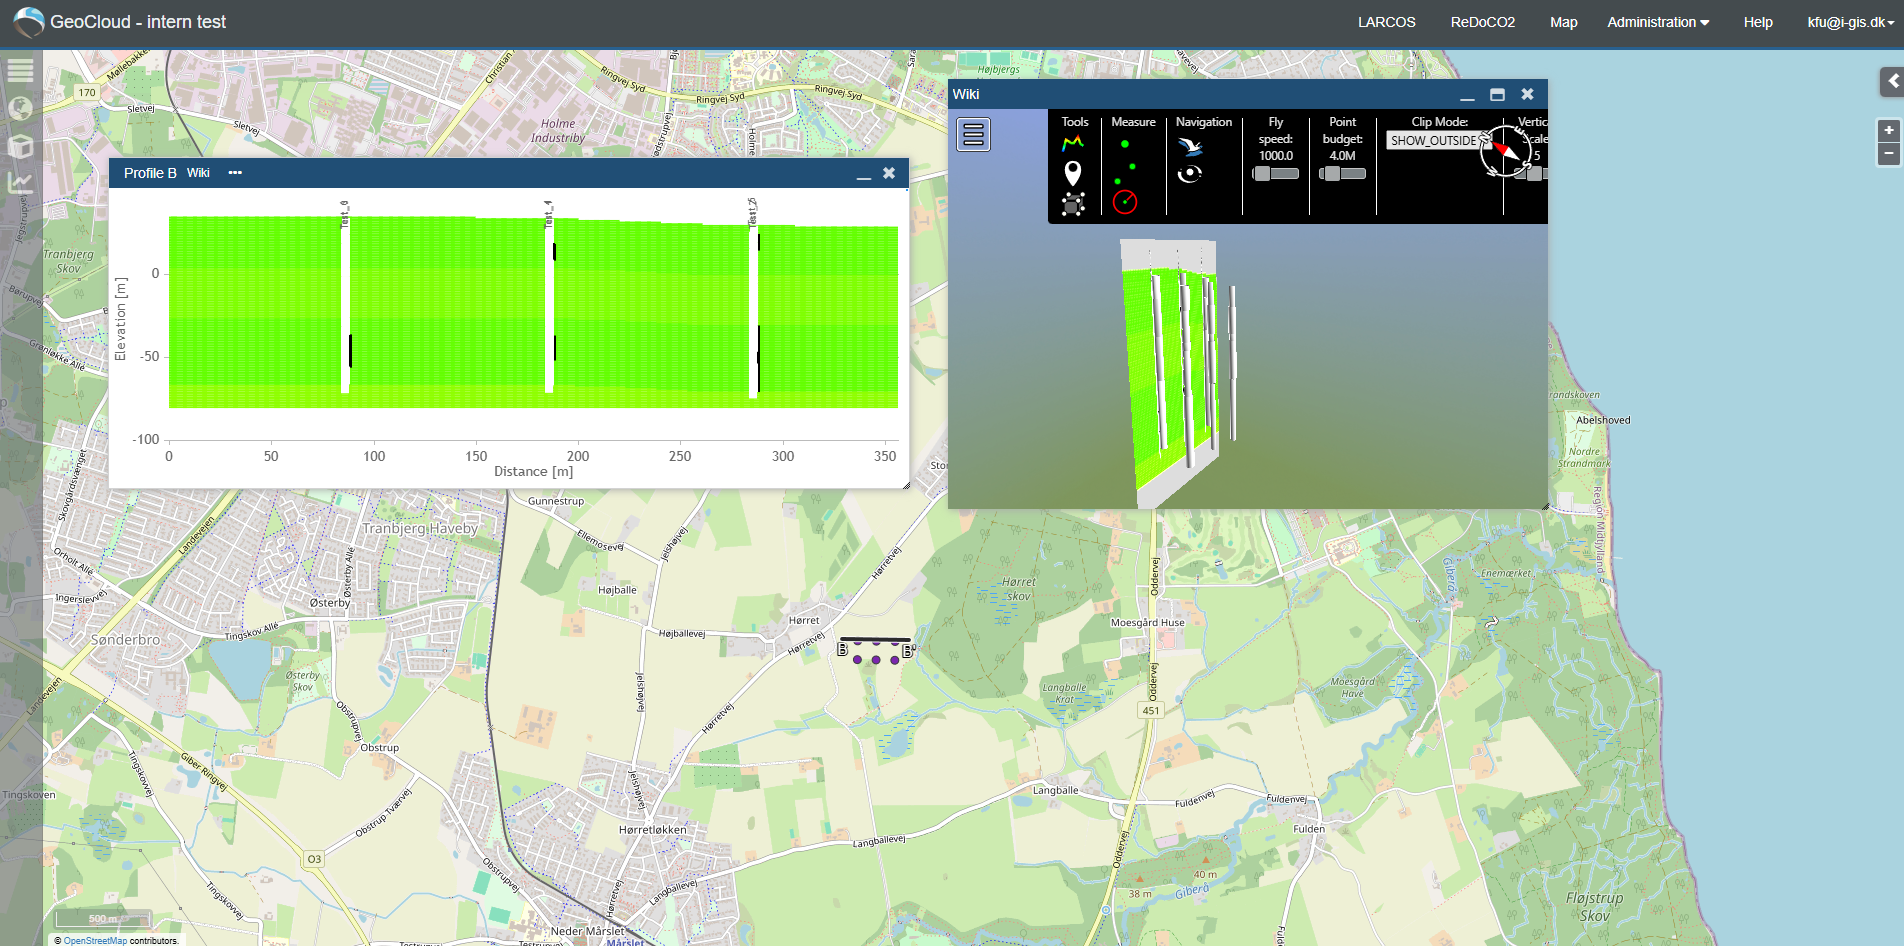
Task: Select the map pin annotation tool
Action: 1073,173
